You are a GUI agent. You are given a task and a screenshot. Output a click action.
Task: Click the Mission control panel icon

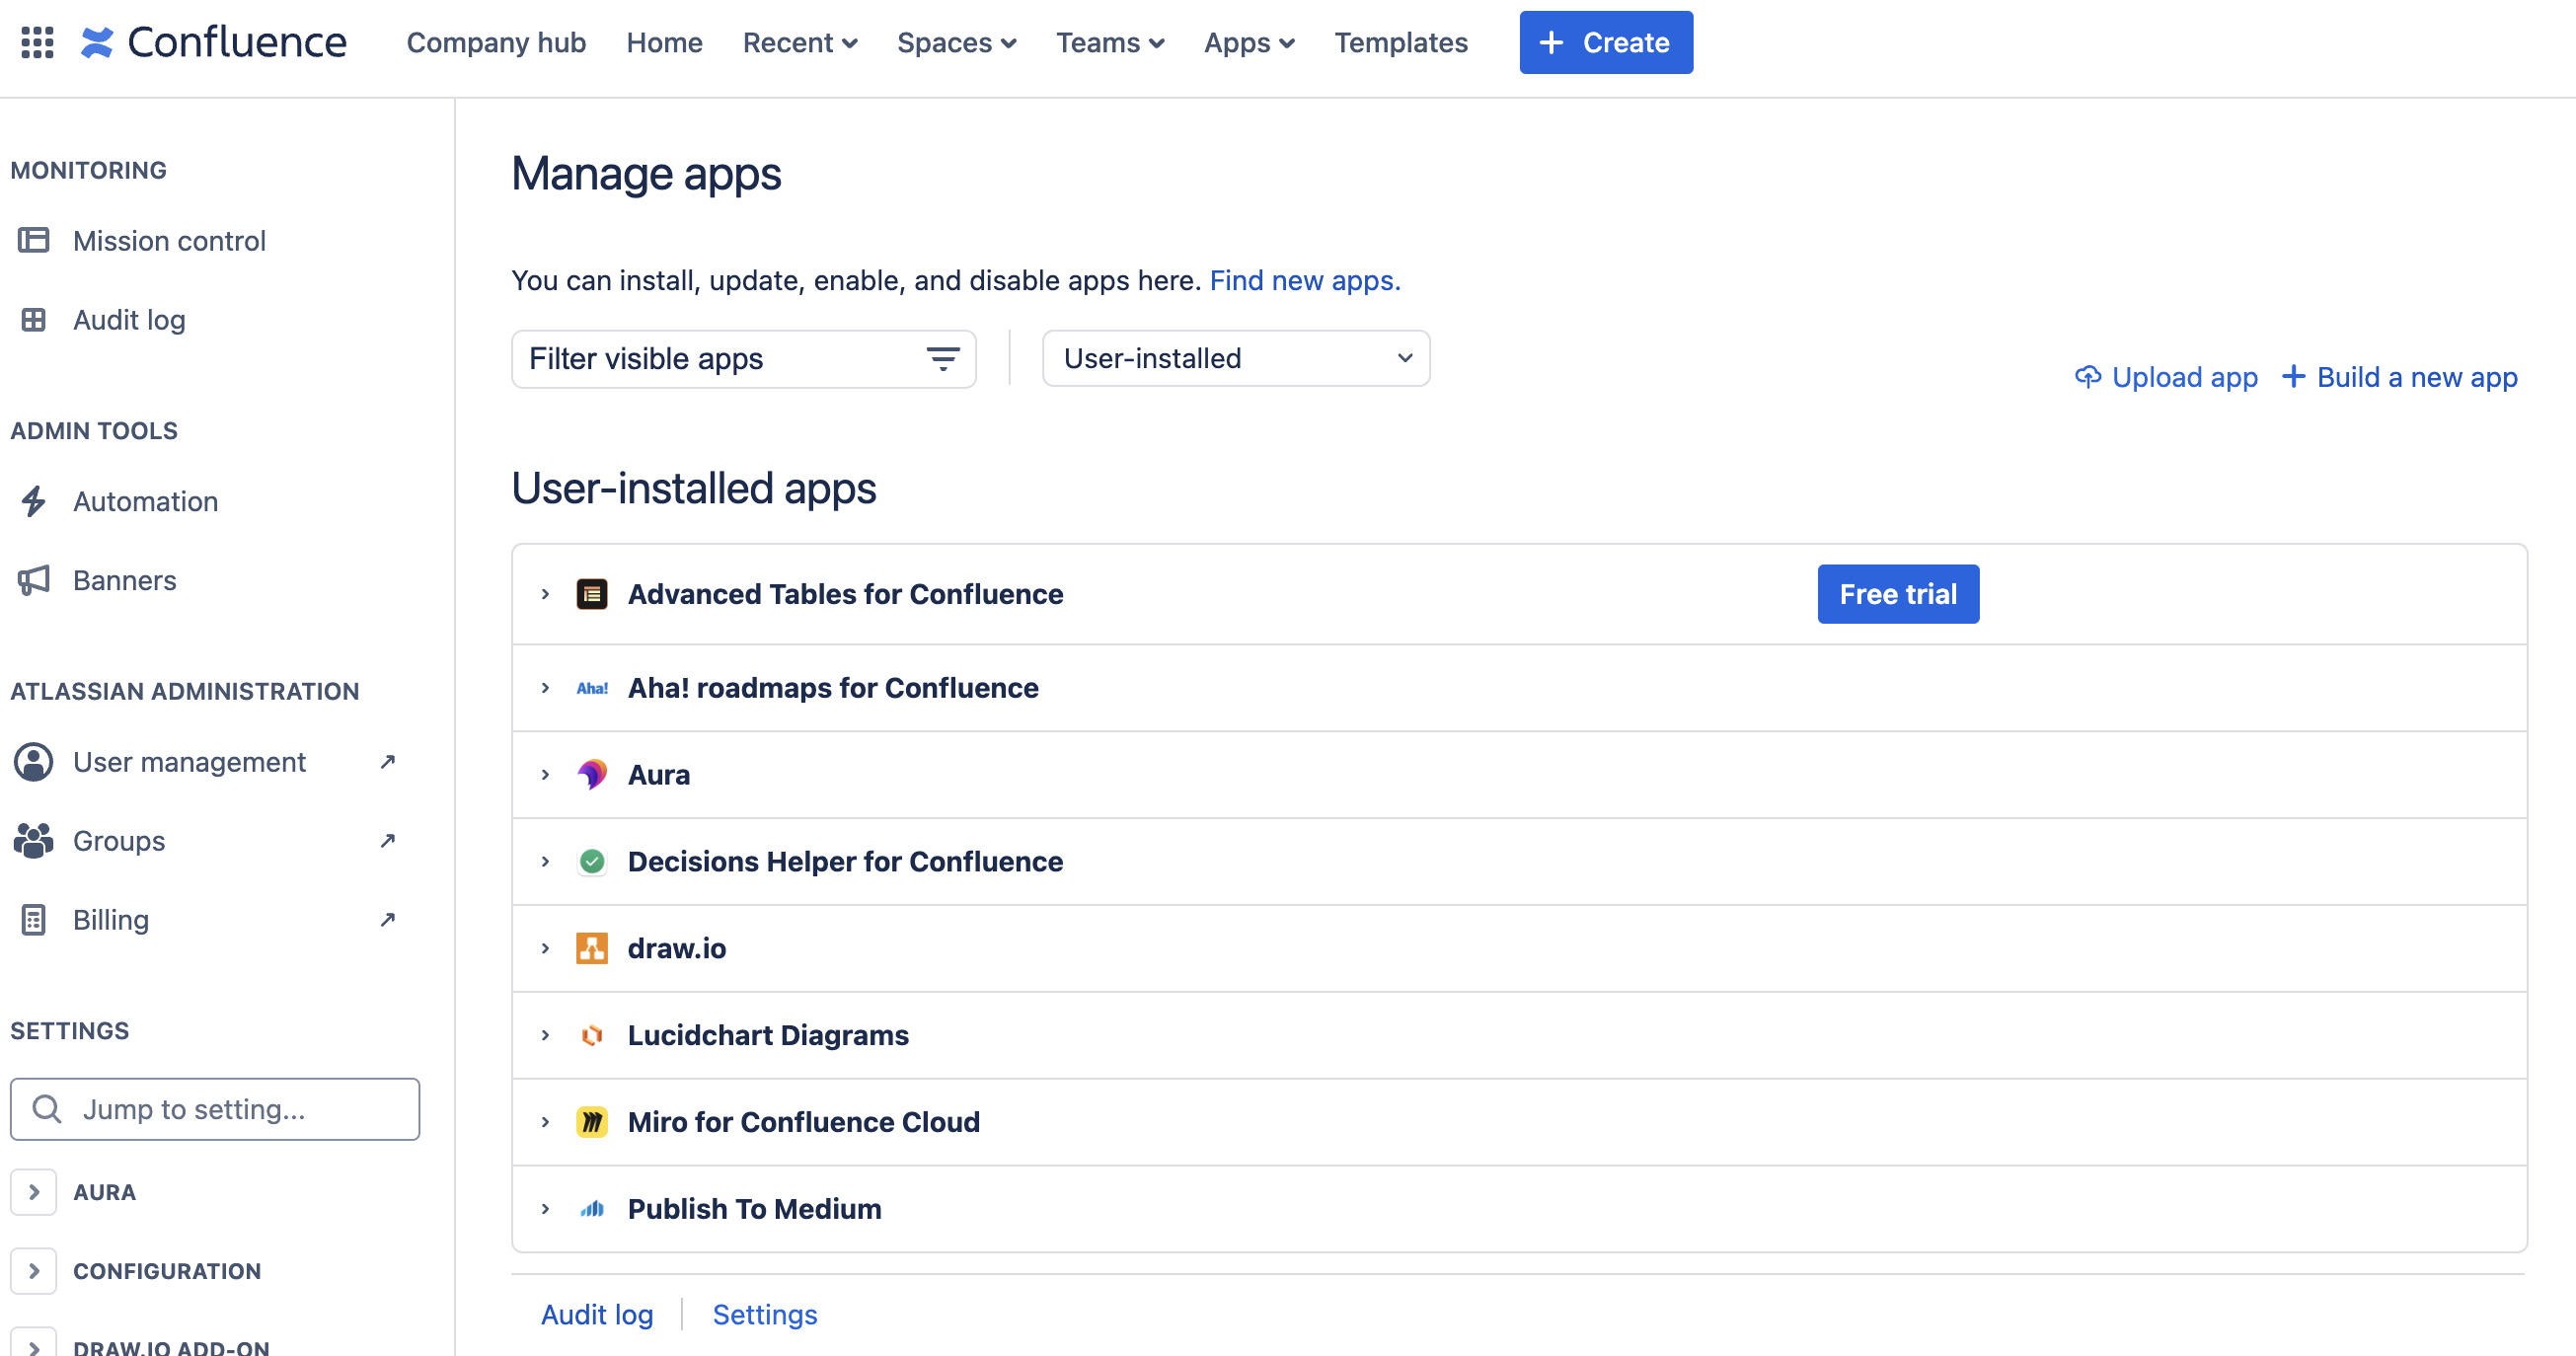click(33, 240)
